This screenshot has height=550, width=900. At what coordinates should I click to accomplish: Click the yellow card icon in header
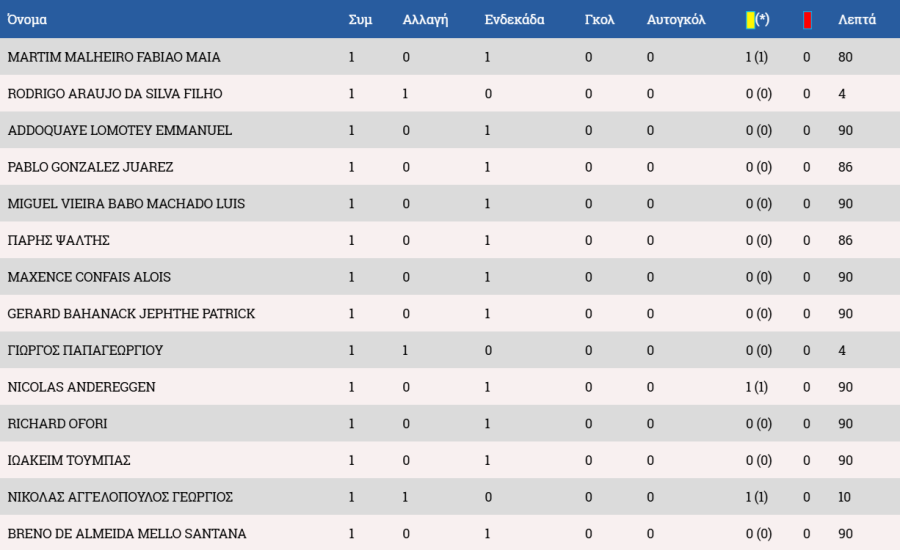pyautogui.click(x=750, y=20)
